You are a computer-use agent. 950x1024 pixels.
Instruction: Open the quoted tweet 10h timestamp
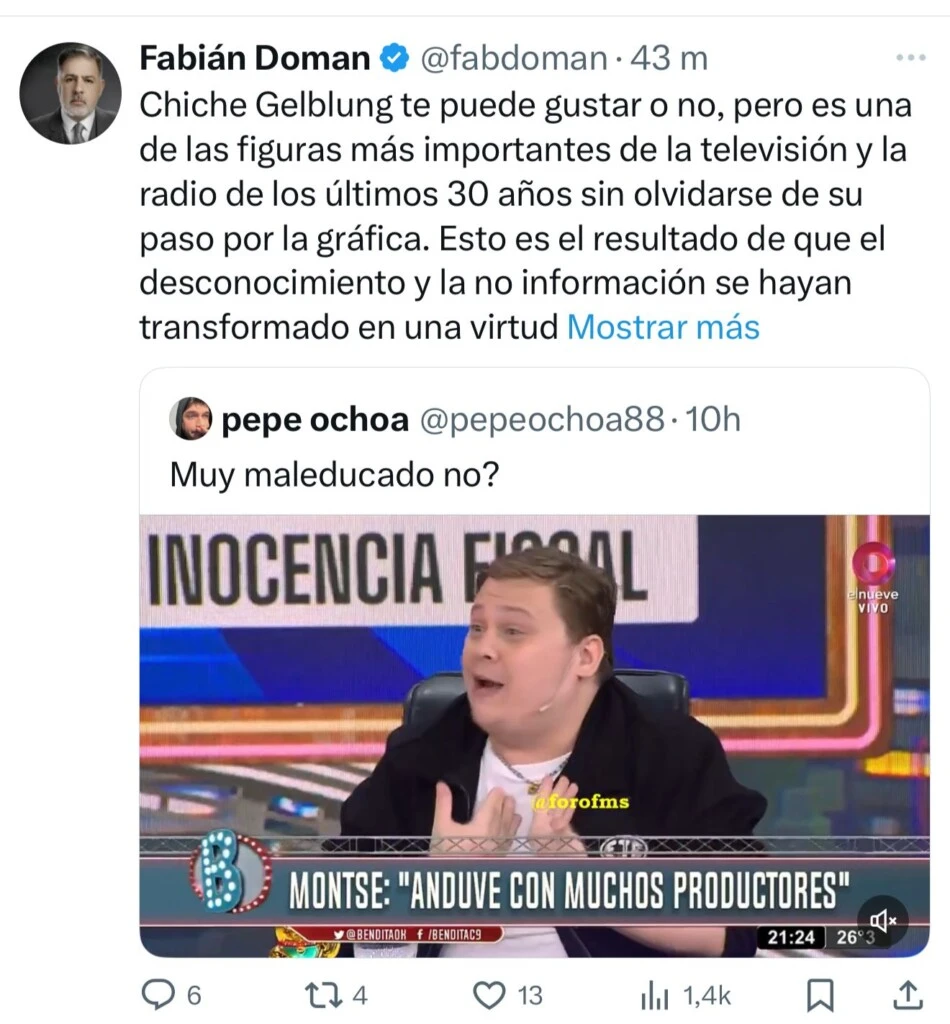(712, 419)
